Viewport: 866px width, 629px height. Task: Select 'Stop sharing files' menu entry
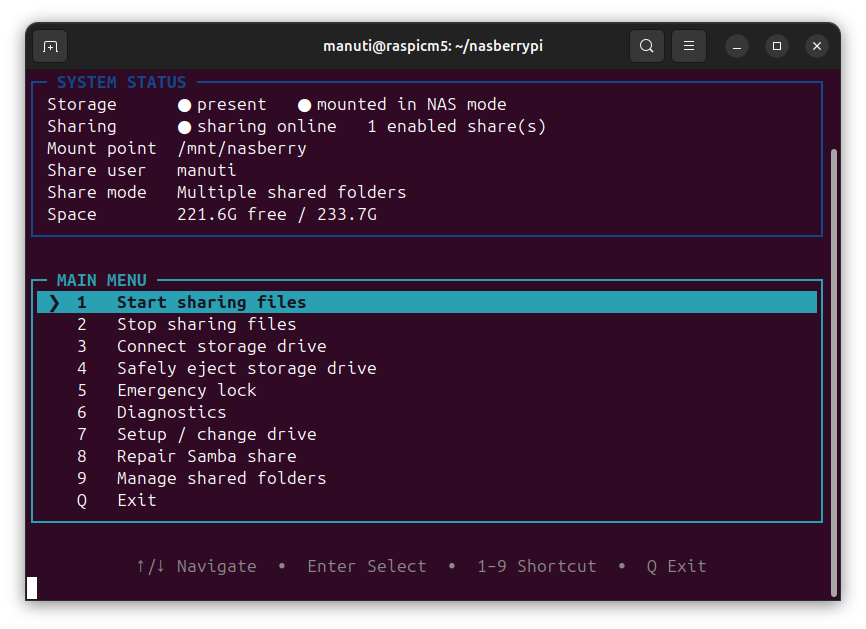click(x=426, y=324)
